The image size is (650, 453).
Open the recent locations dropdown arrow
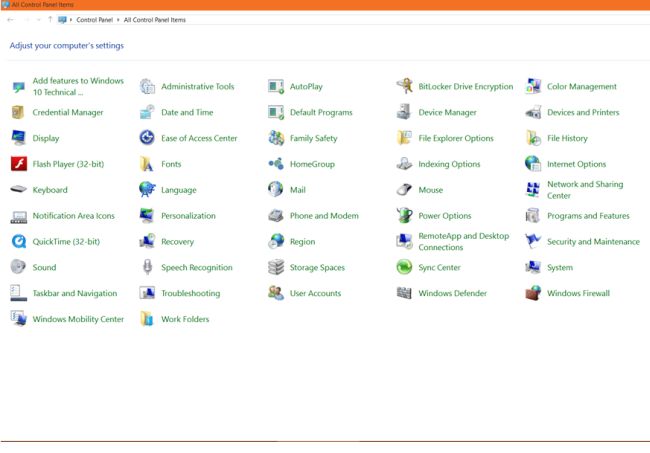[x=39, y=19]
